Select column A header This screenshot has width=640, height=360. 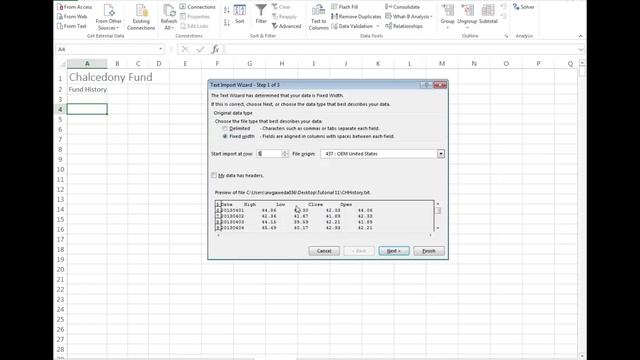87,64
